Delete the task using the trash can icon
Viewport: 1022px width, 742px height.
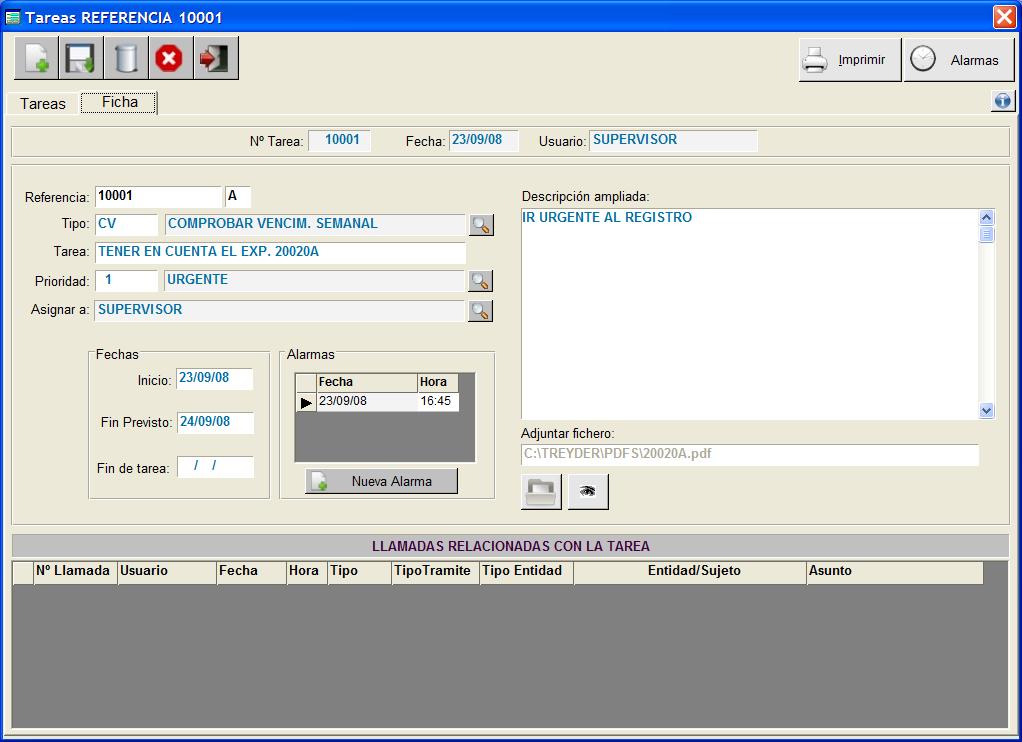[x=126, y=58]
